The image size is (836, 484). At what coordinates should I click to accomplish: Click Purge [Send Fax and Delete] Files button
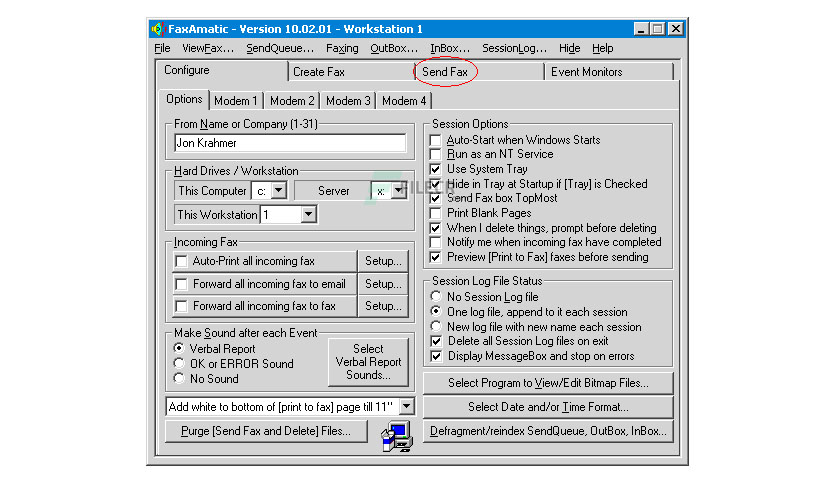[x=266, y=431]
